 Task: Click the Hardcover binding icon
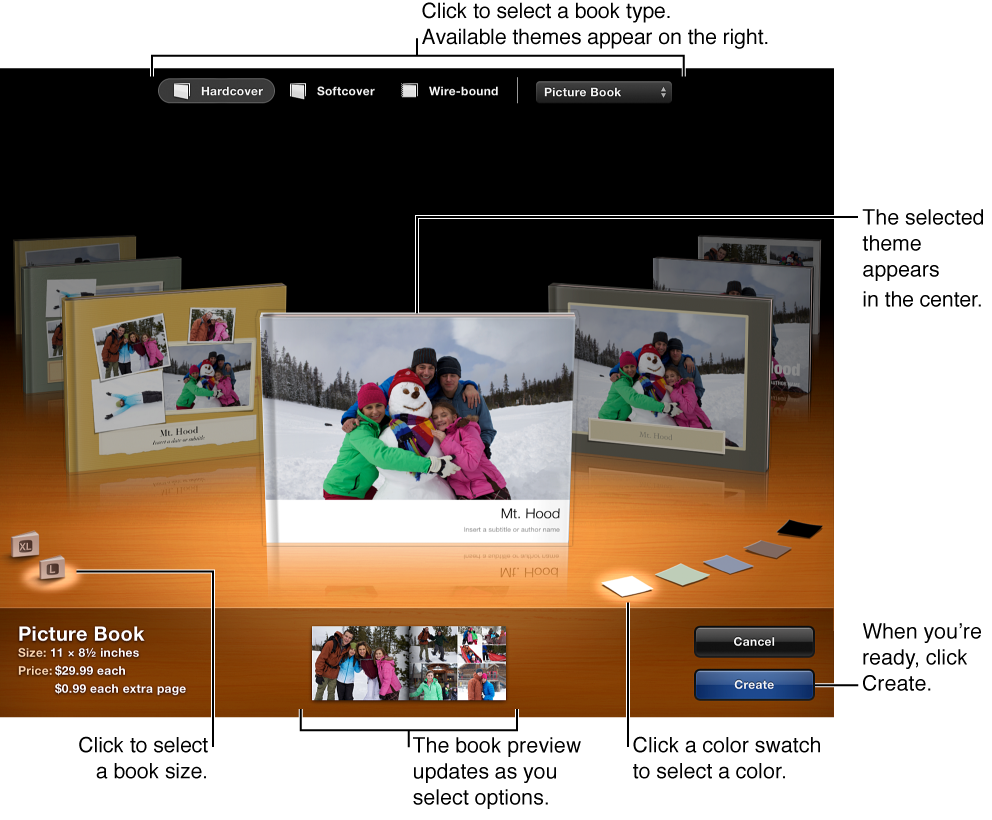pos(180,91)
